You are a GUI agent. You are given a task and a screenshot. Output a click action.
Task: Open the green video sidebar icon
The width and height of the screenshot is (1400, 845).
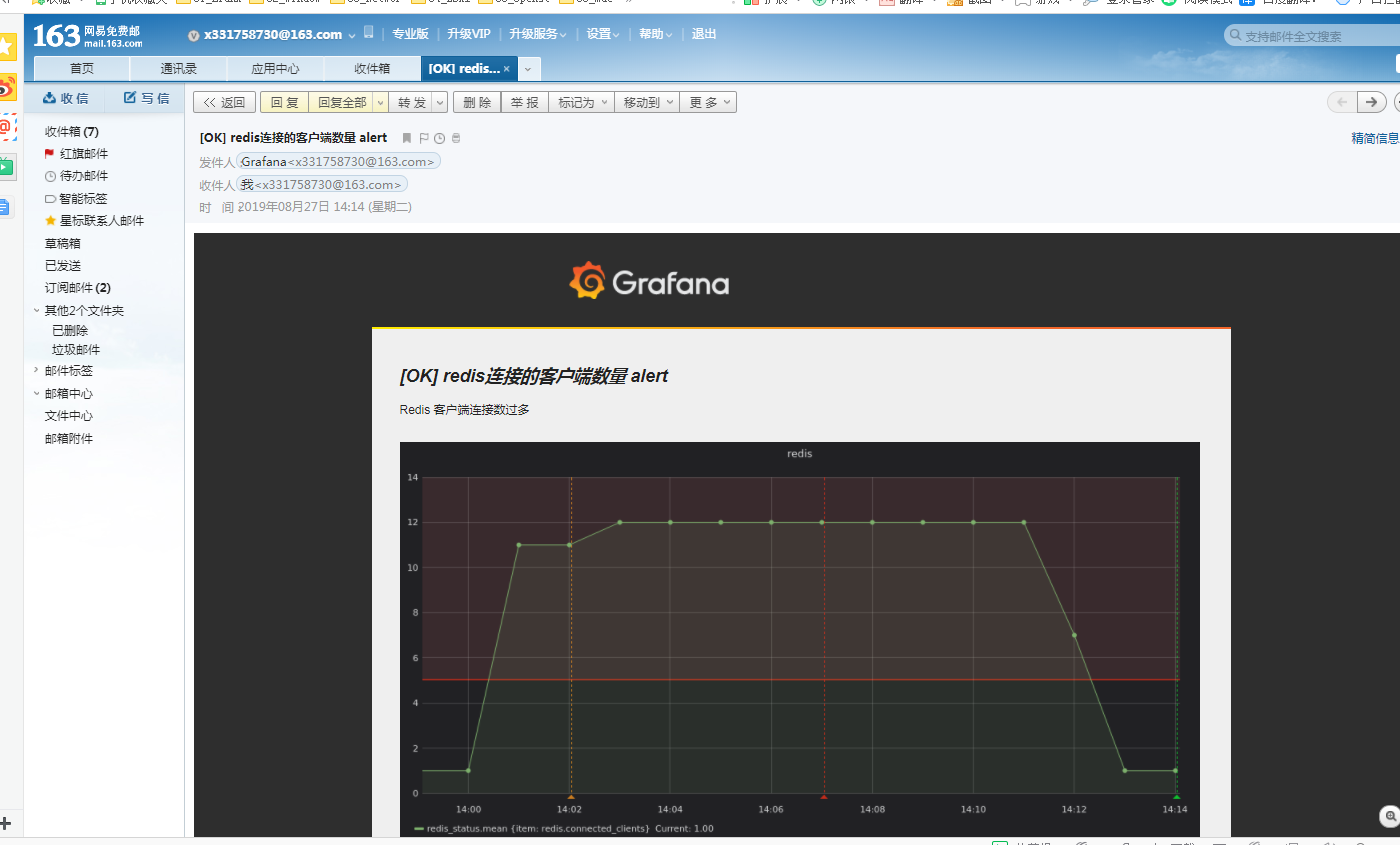click(7, 167)
